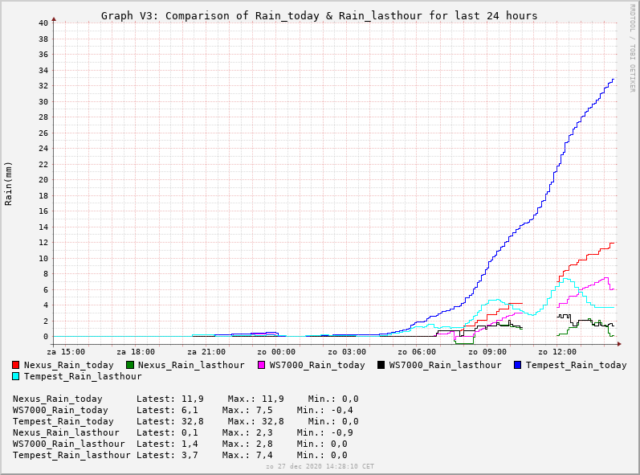Click the 40 value on the y-axis

[x=41, y=22]
